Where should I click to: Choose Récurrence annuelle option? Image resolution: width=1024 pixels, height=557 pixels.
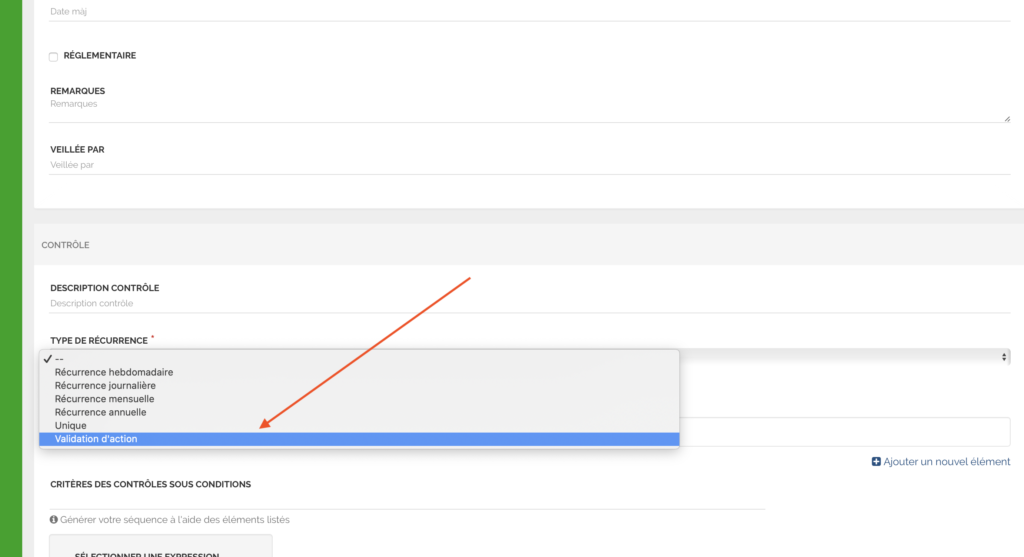(x=100, y=412)
